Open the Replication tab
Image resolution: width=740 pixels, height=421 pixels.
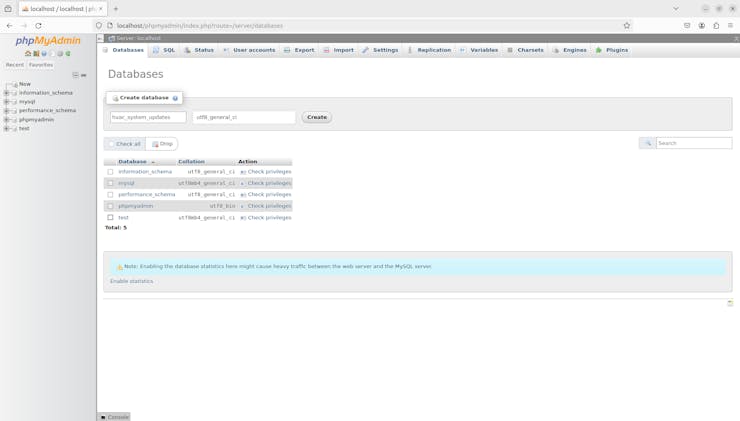point(429,50)
